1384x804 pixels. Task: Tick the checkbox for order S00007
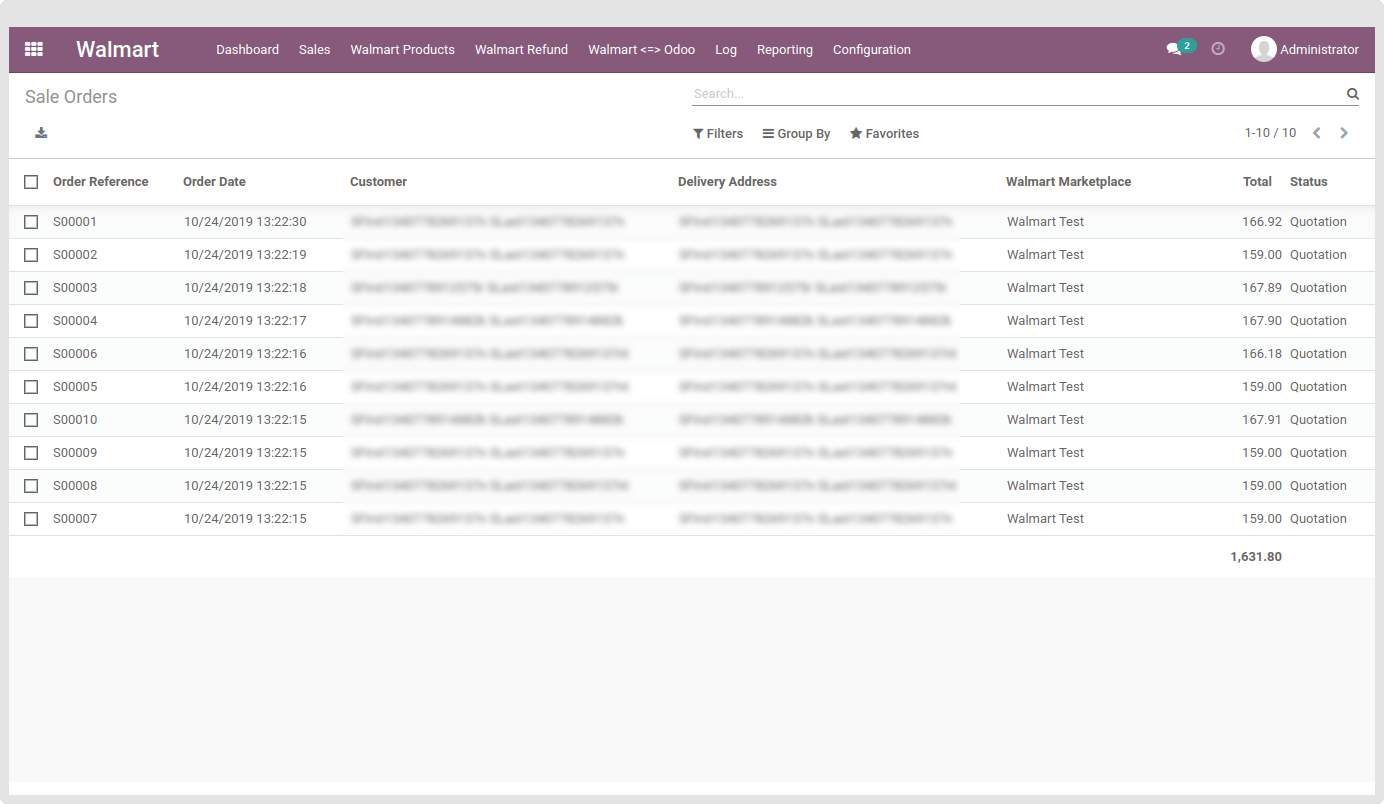(31, 519)
